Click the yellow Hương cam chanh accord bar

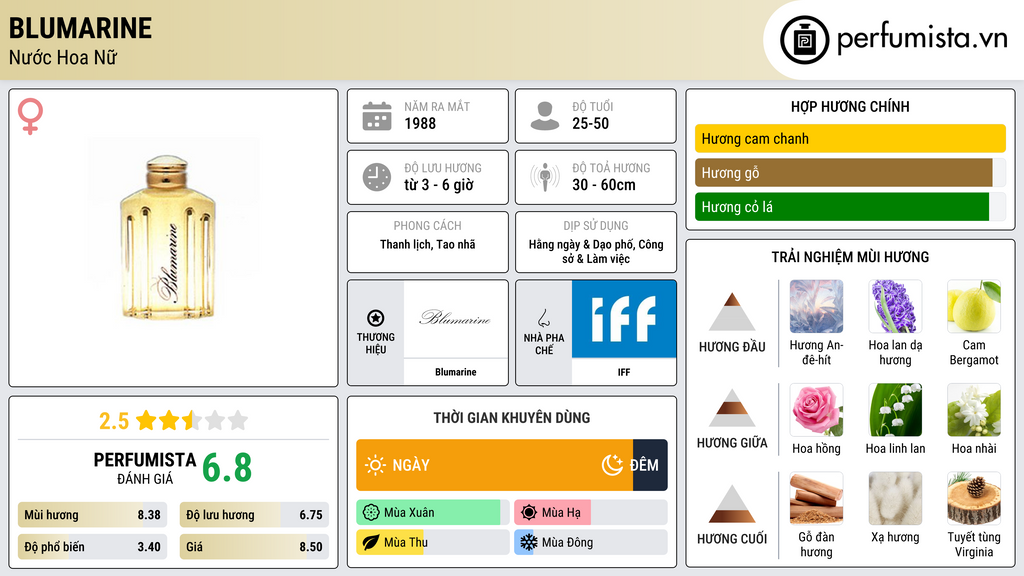click(850, 138)
